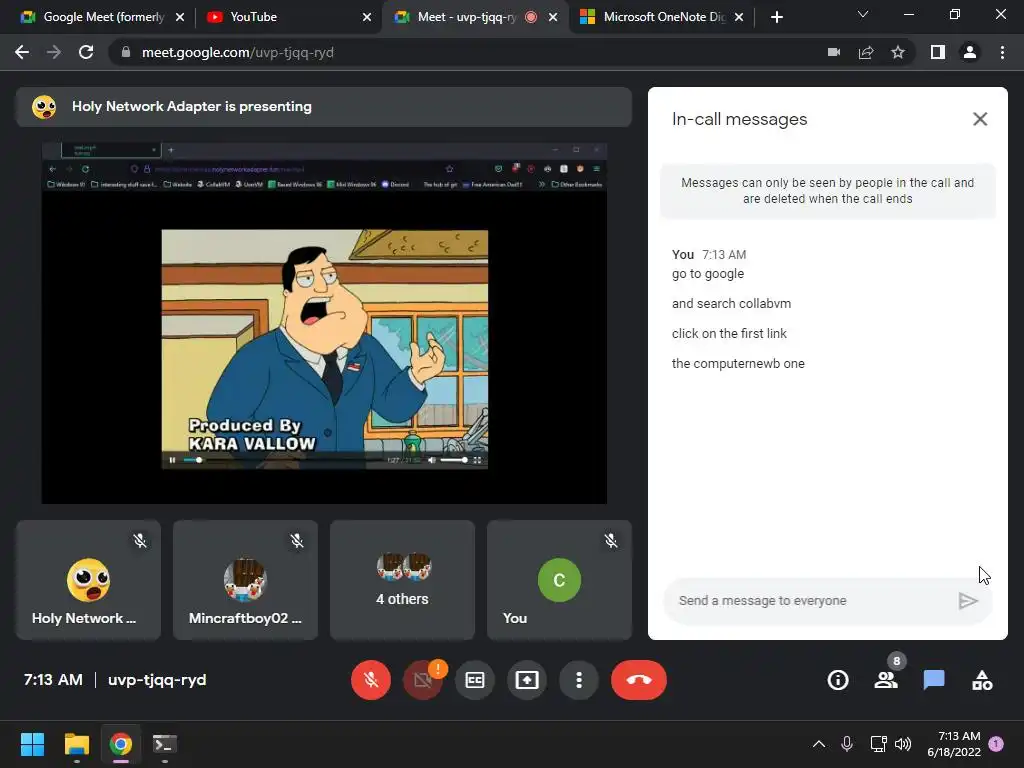This screenshot has height=768, width=1024.
Task: Open the 4 others tile
Action: [402, 580]
